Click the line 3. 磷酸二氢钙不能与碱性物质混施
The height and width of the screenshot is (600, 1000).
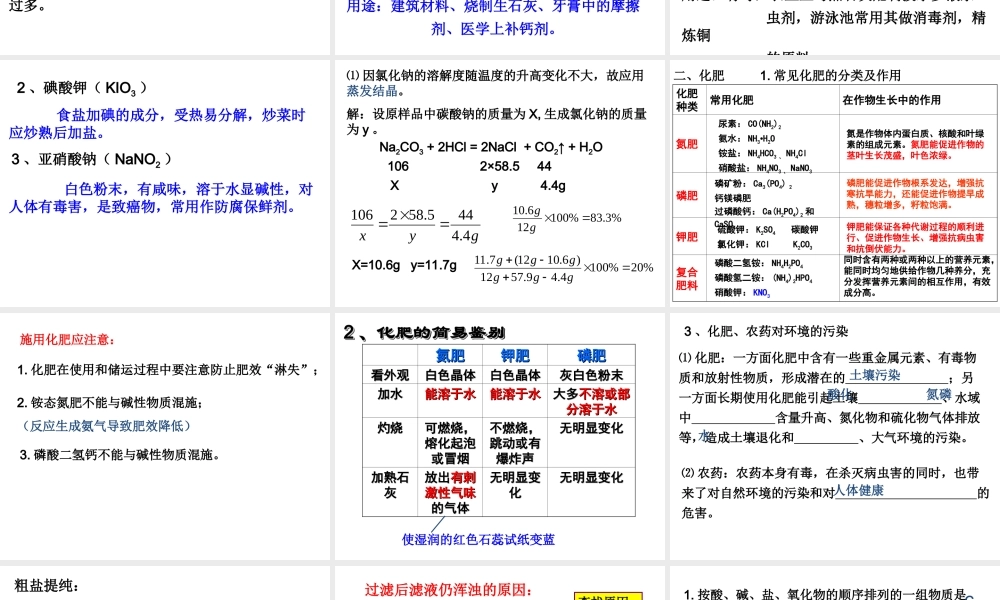point(119,455)
